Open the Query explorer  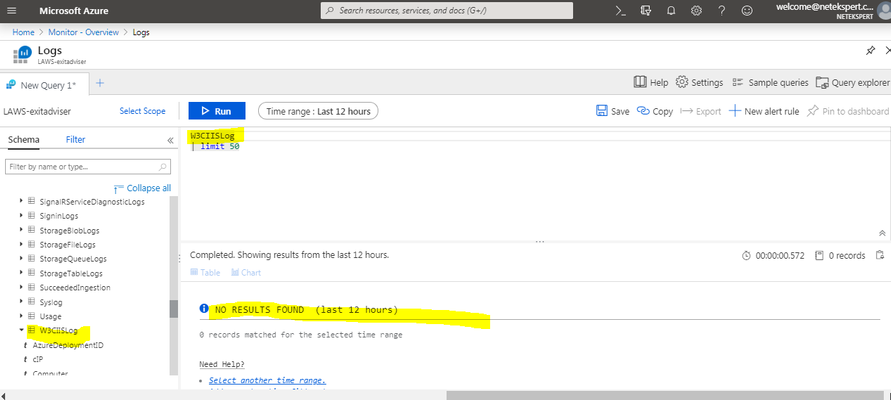852,82
